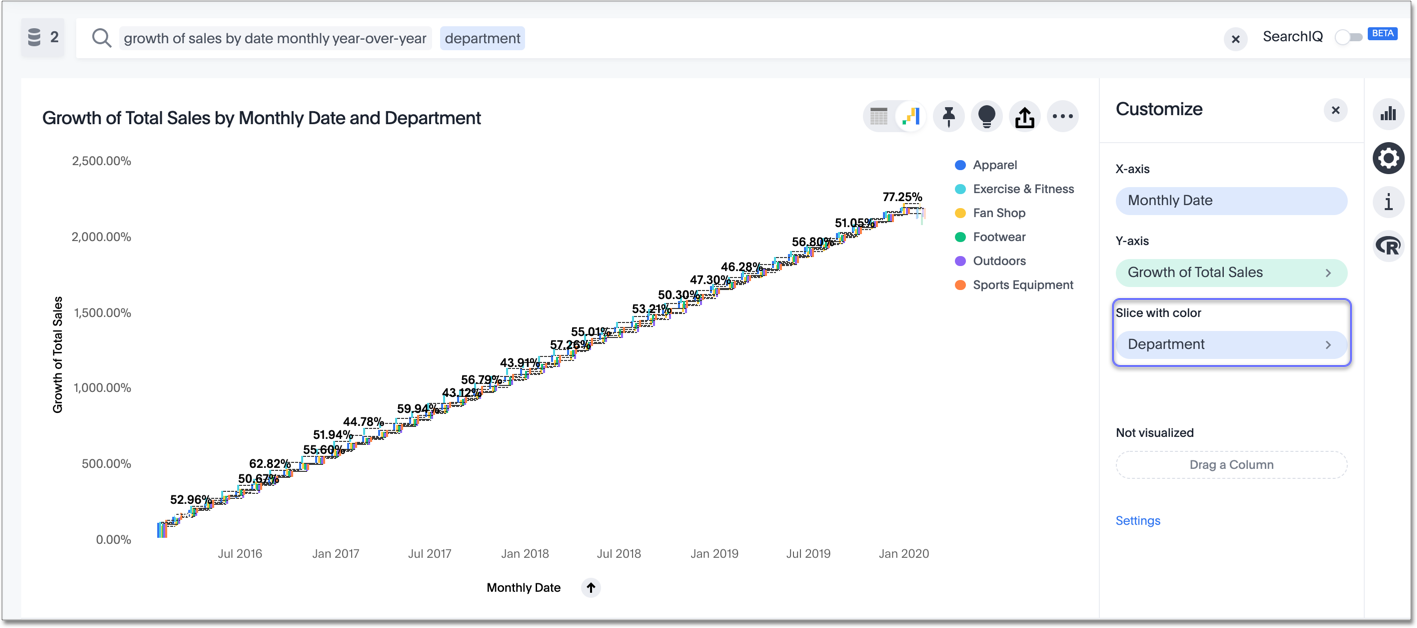Expand the Growth of Total Sales Y-axis options

[1329, 272]
